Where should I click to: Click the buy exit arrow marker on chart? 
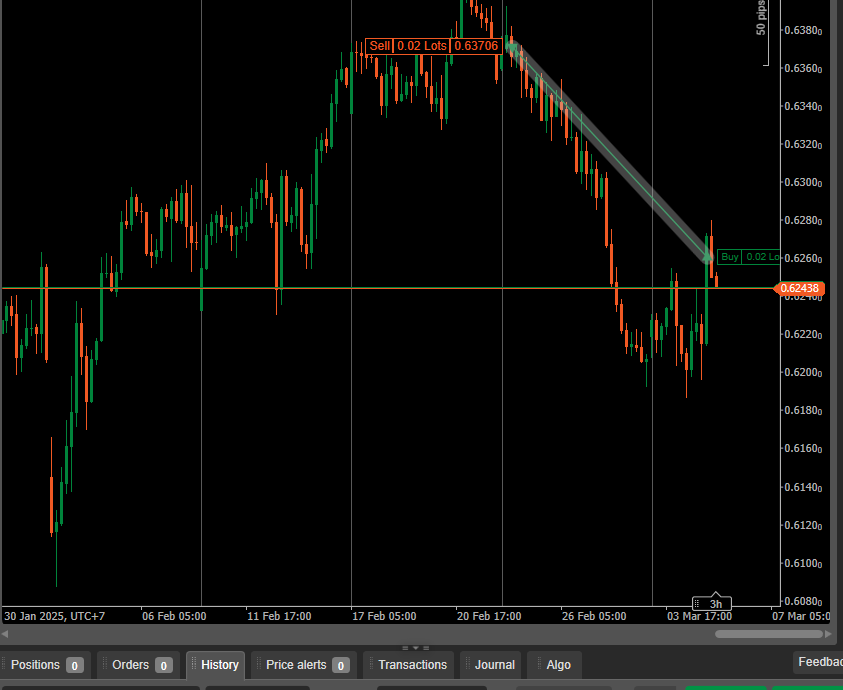[x=708, y=258]
